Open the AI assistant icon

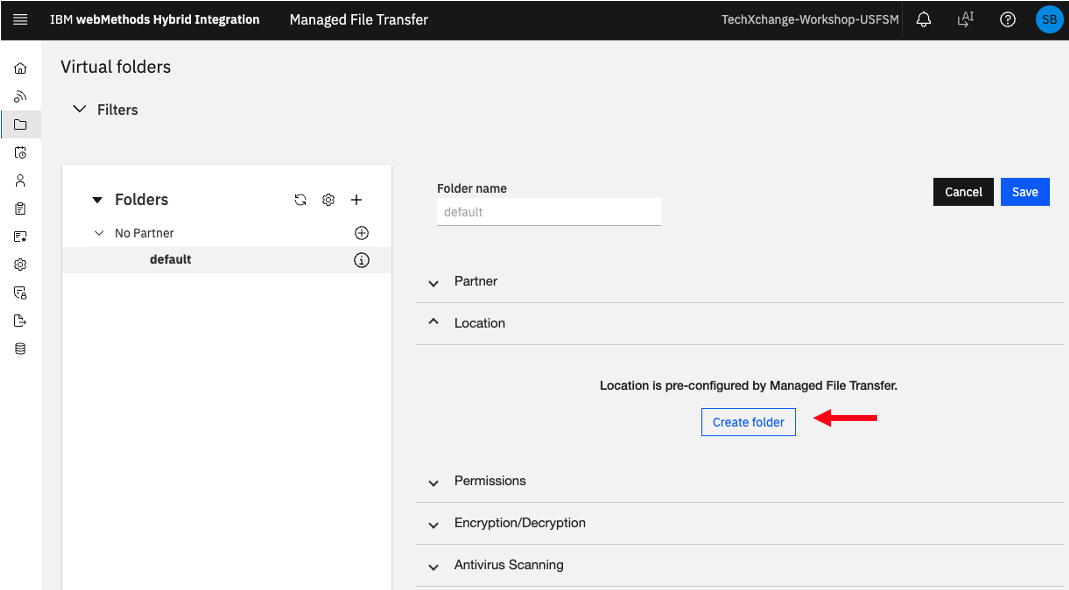pyautogui.click(x=965, y=20)
